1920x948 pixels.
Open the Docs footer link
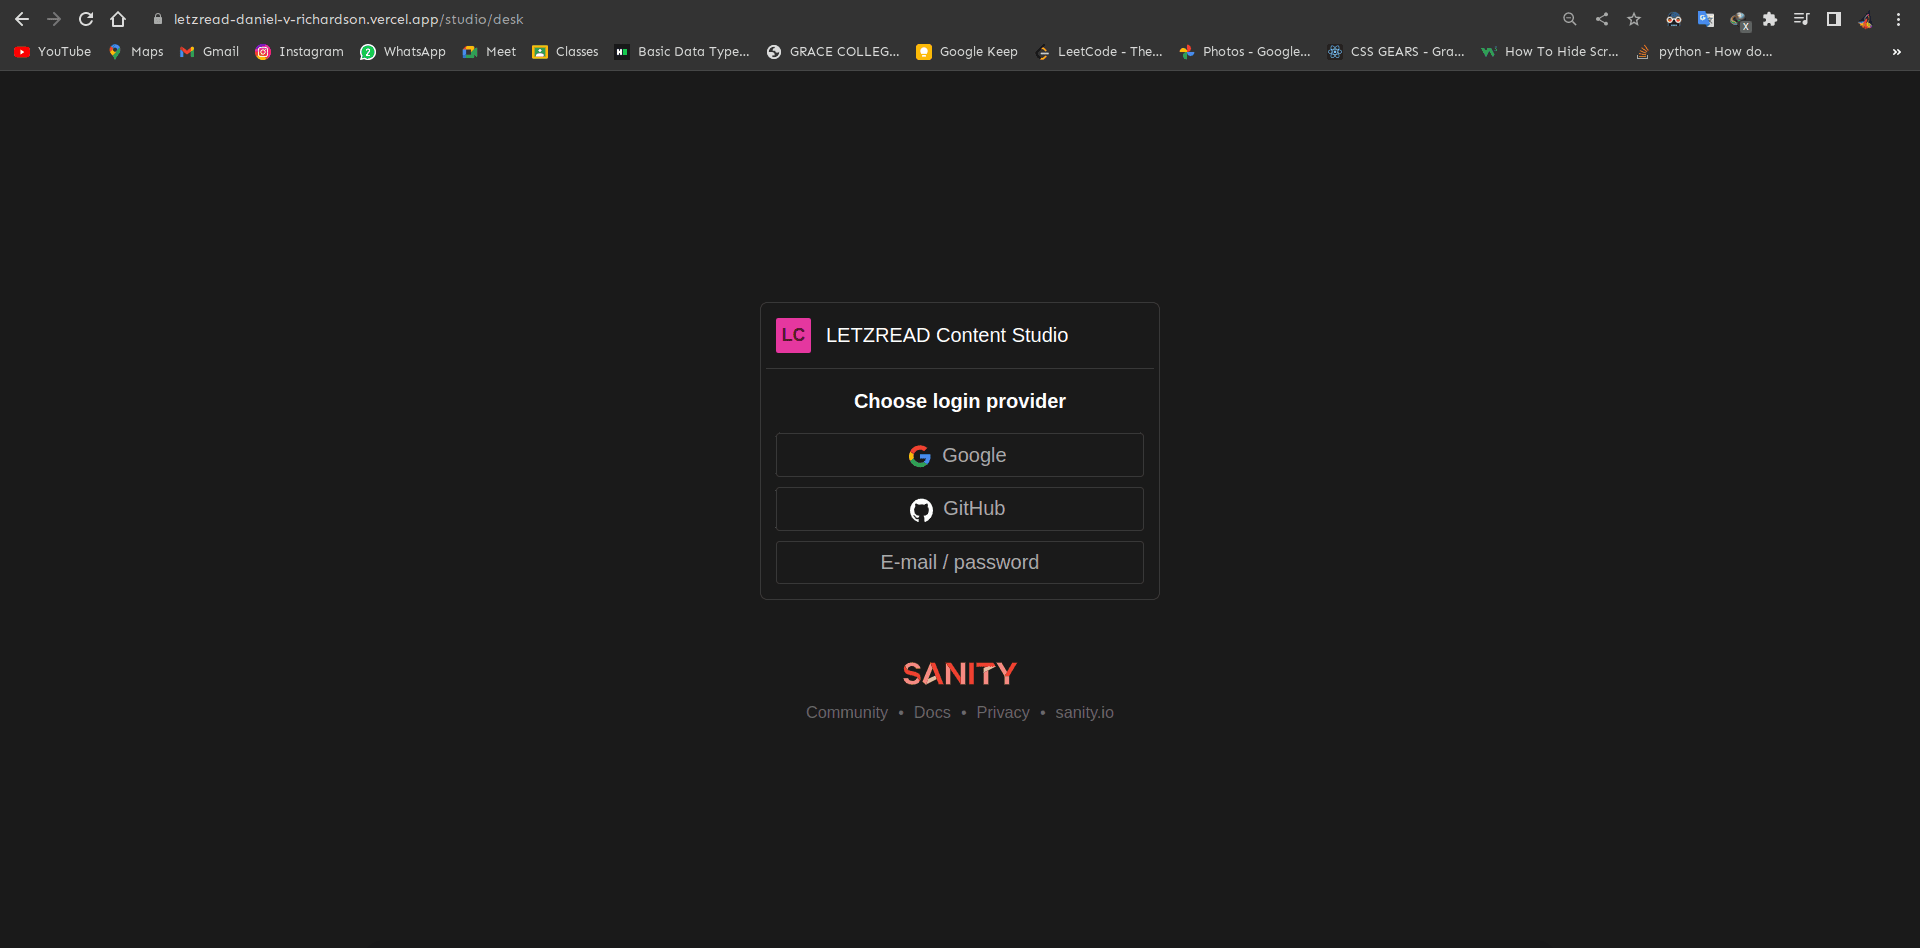pos(932,712)
